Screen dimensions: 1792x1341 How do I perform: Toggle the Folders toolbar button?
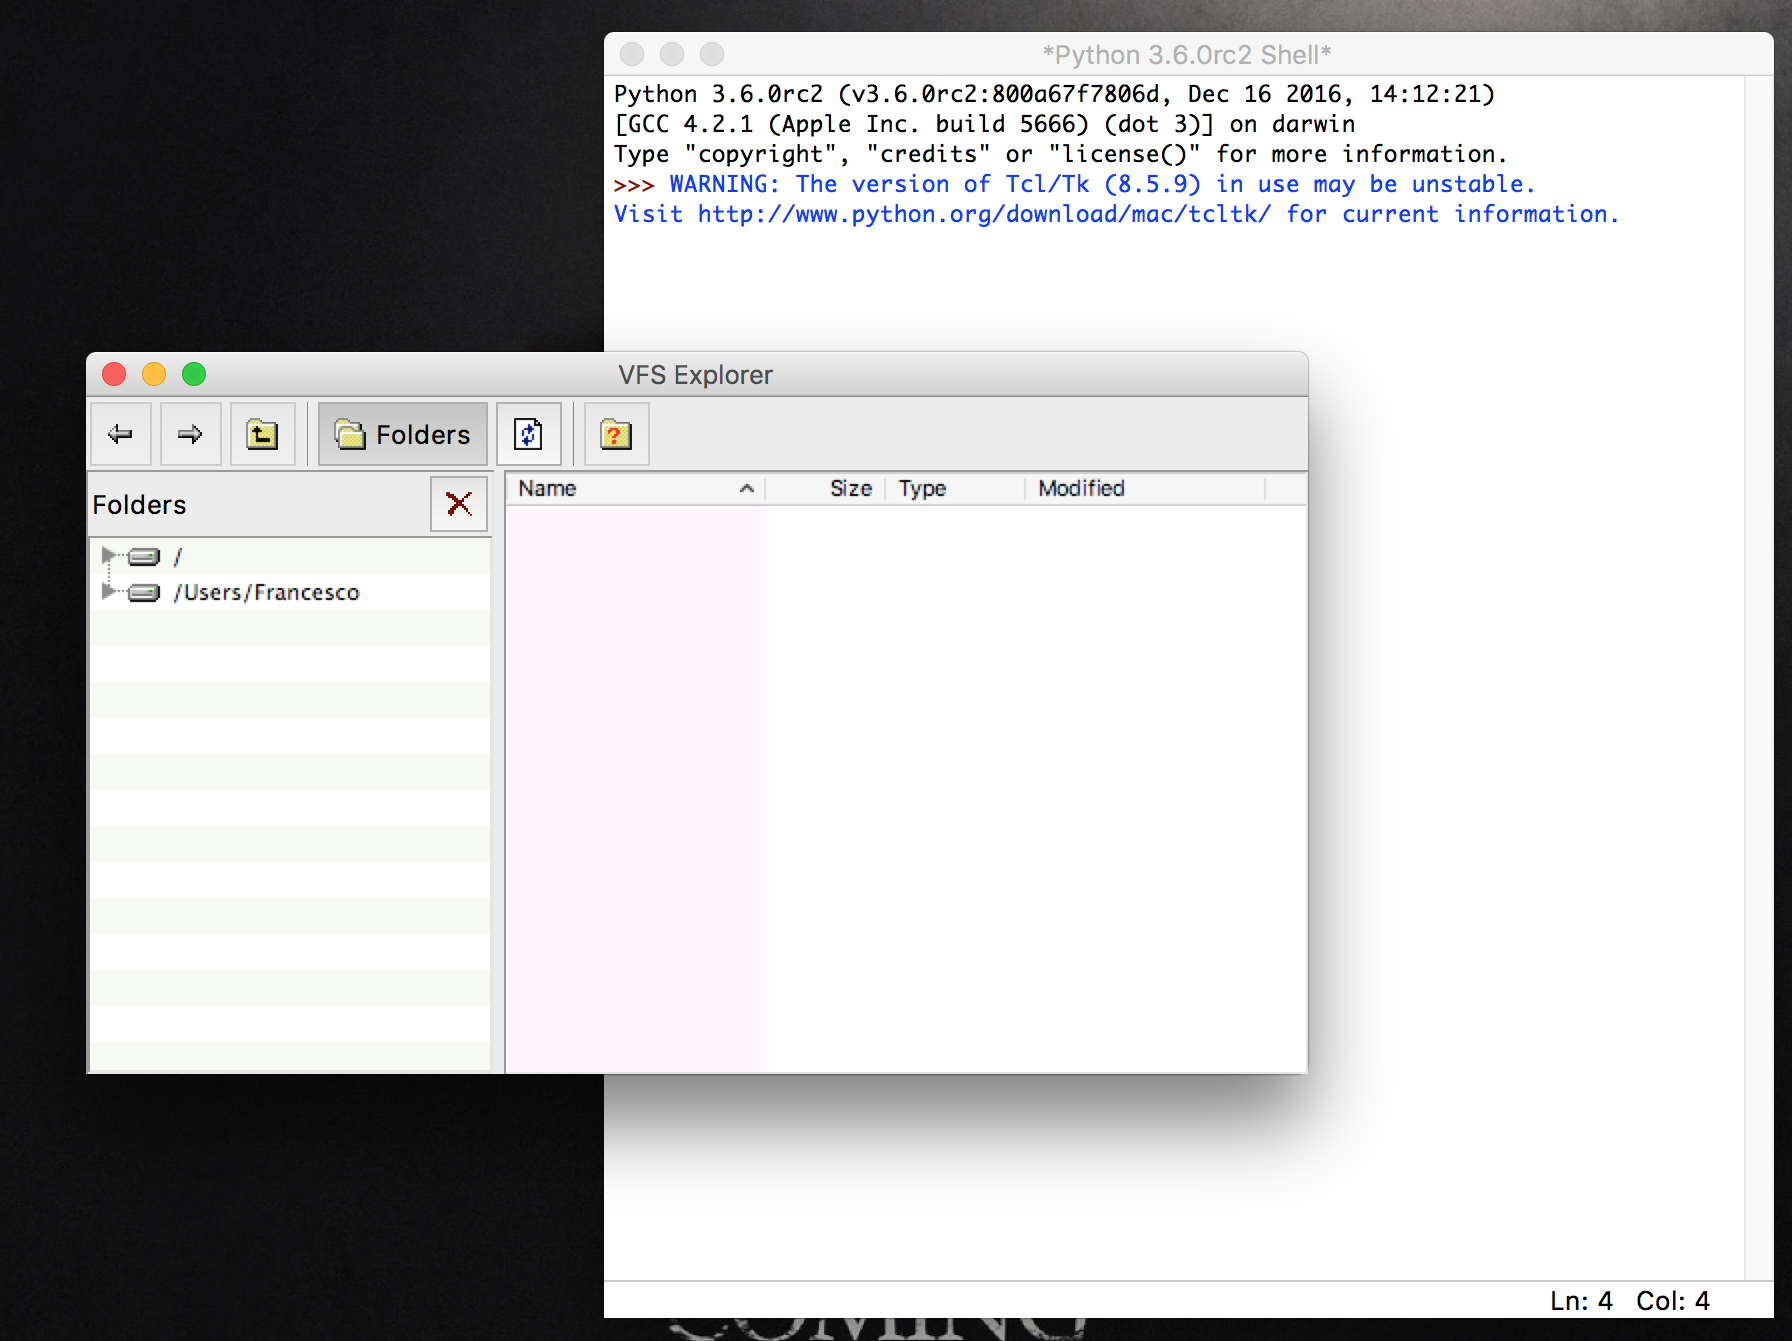[402, 434]
